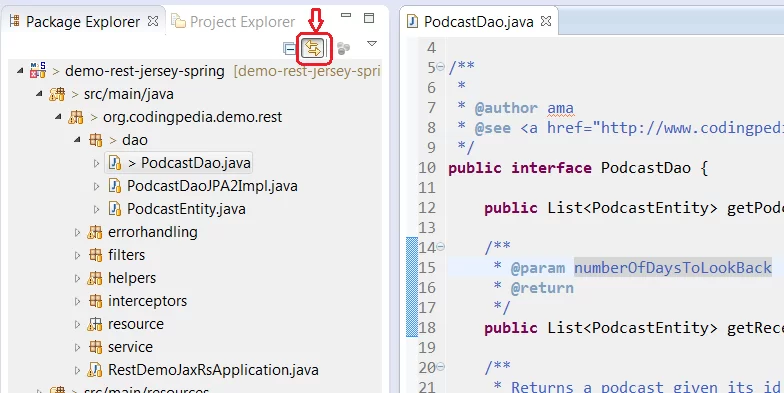Expand the service package
The width and height of the screenshot is (784, 393).
pyautogui.click(x=78, y=347)
